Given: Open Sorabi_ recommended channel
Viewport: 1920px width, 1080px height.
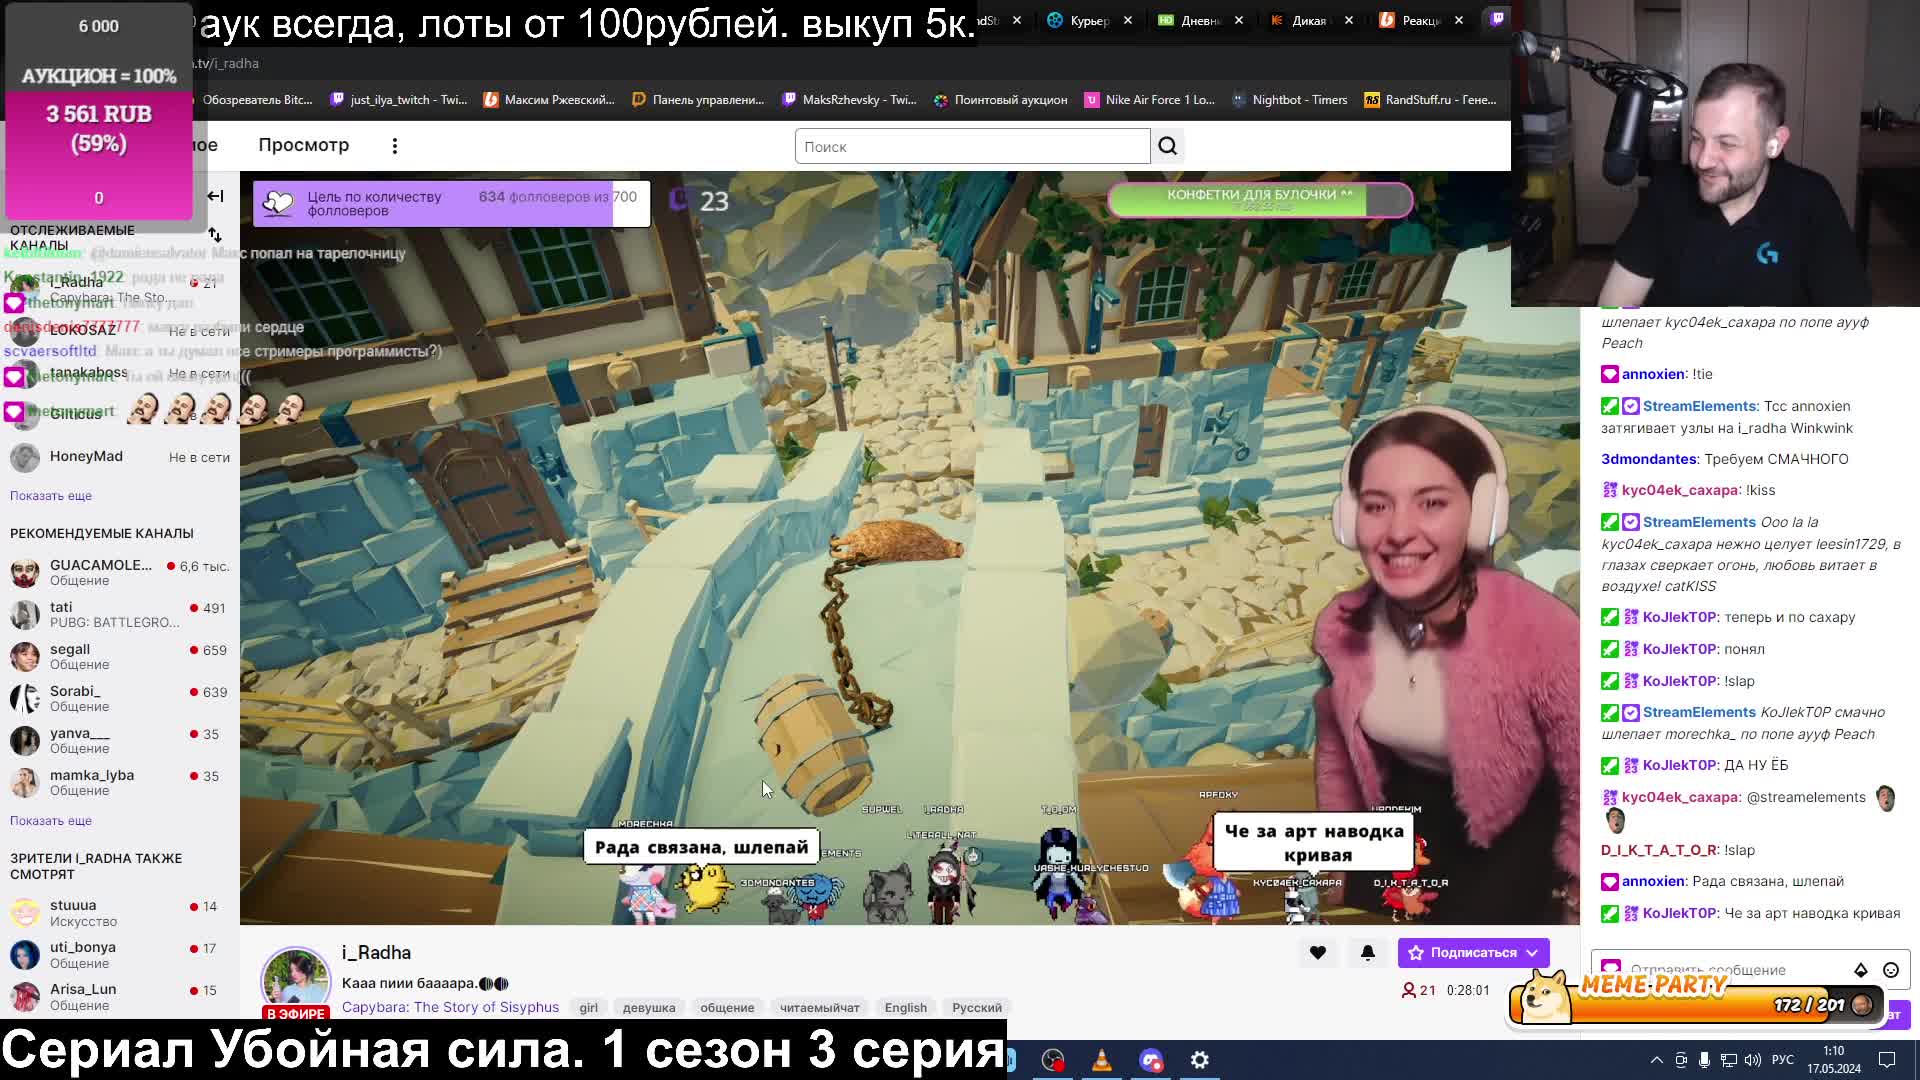Looking at the screenshot, I should [x=120, y=698].
